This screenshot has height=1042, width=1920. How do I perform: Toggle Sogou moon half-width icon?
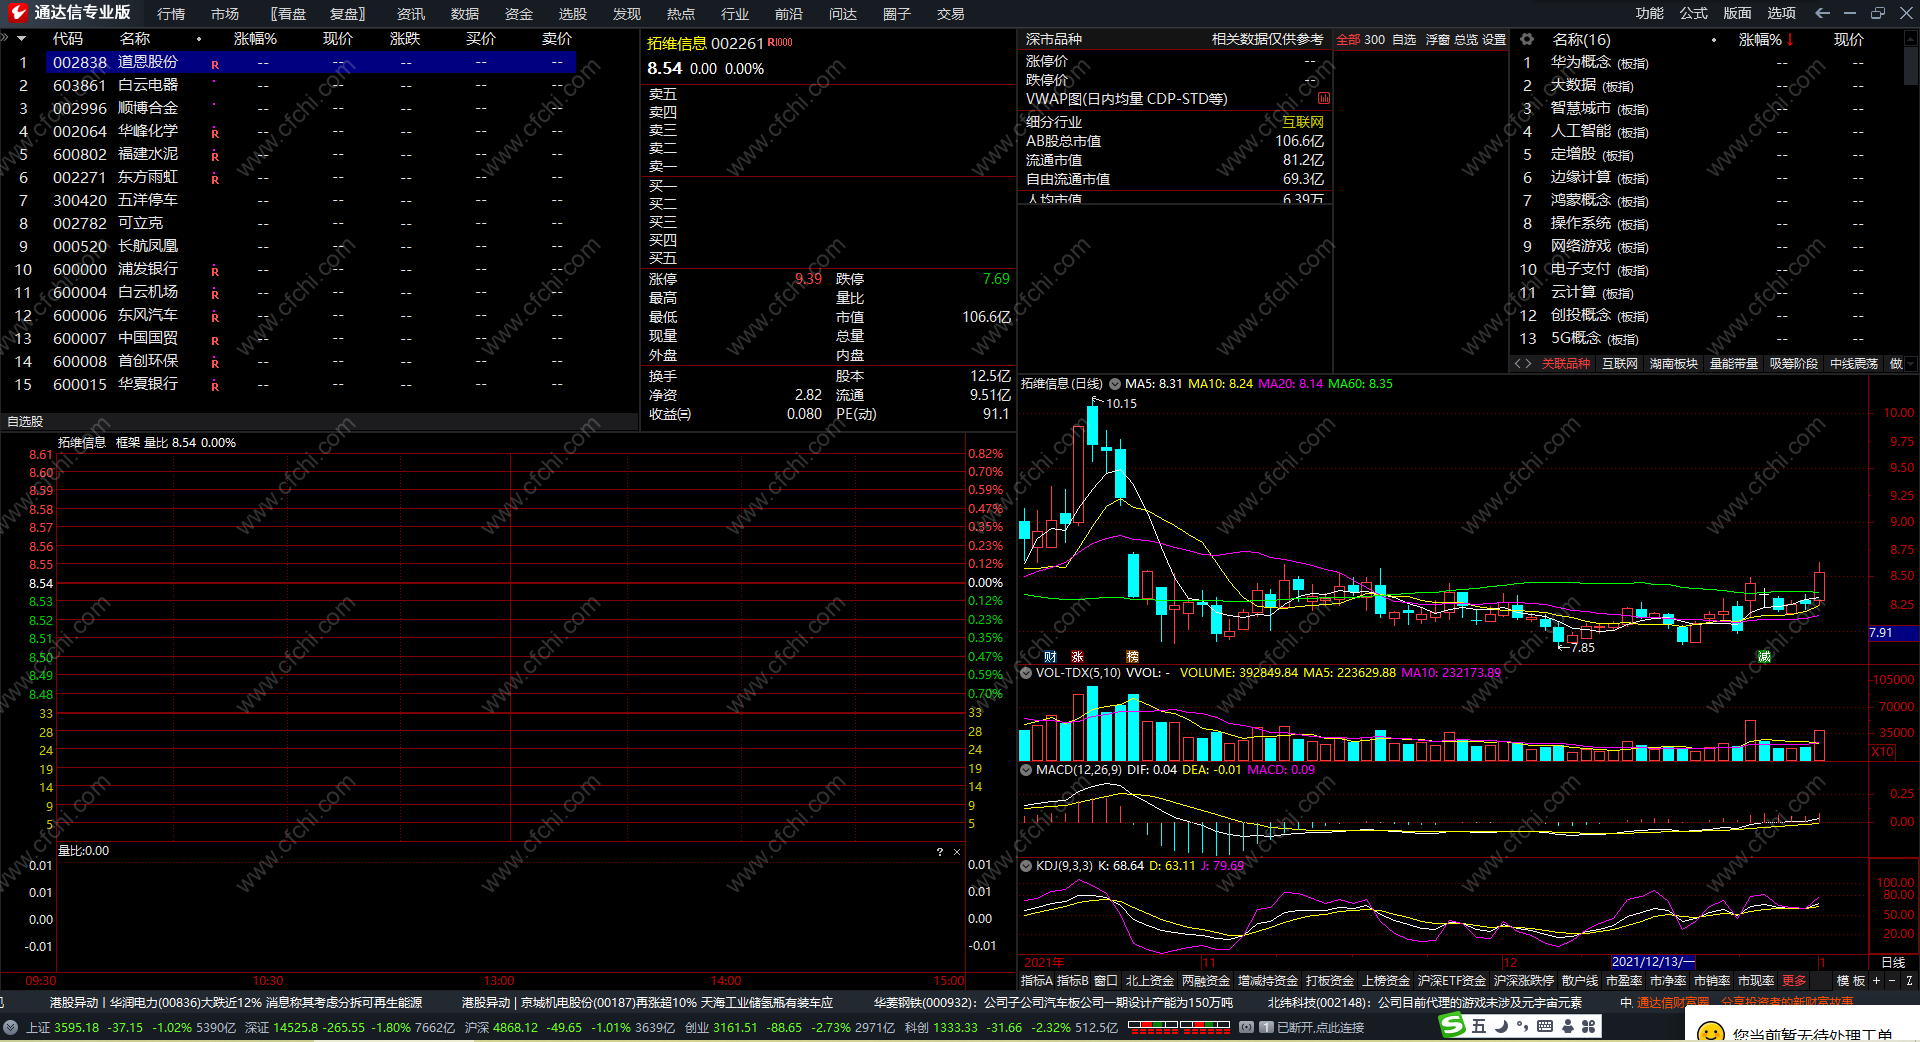pyautogui.click(x=1501, y=1026)
